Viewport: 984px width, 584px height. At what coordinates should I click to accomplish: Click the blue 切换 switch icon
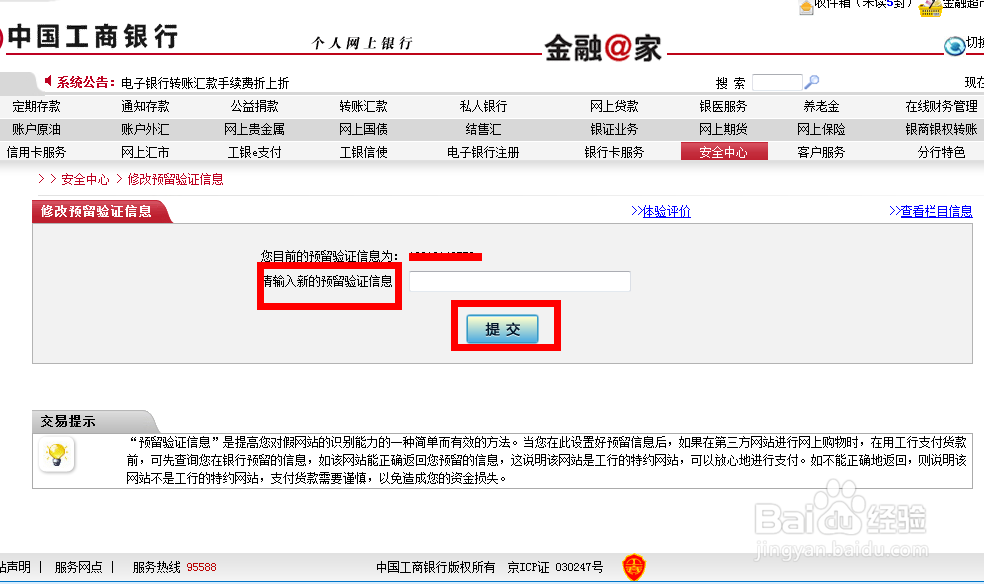pos(956,45)
